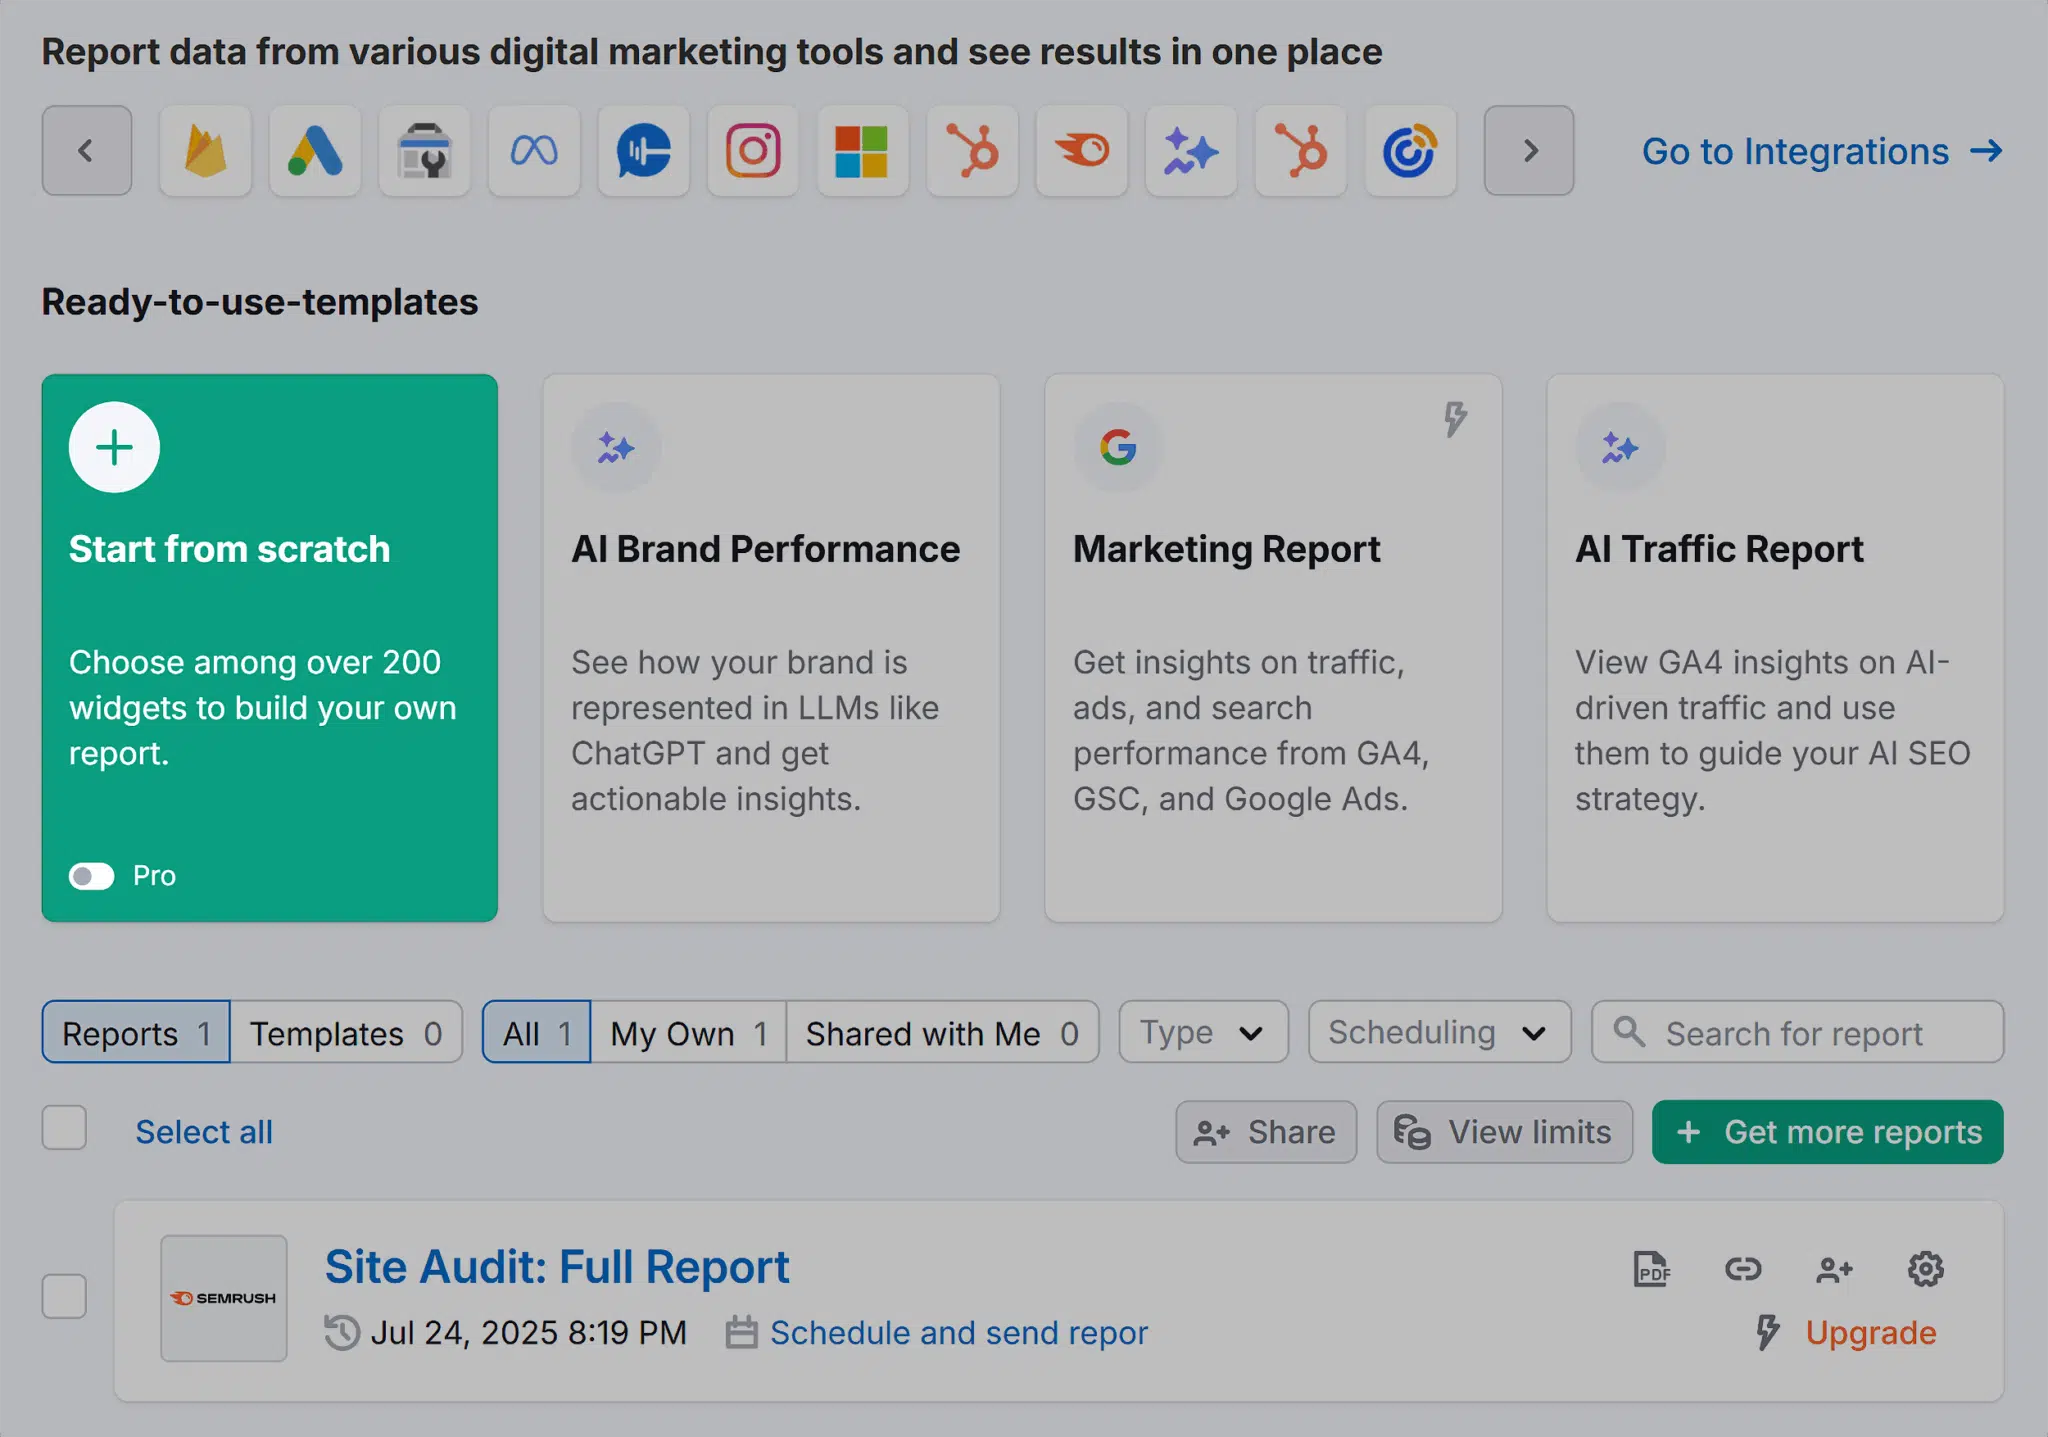Filter by Shared with Me
Image resolution: width=2048 pixels, height=1437 pixels.
tap(942, 1032)
